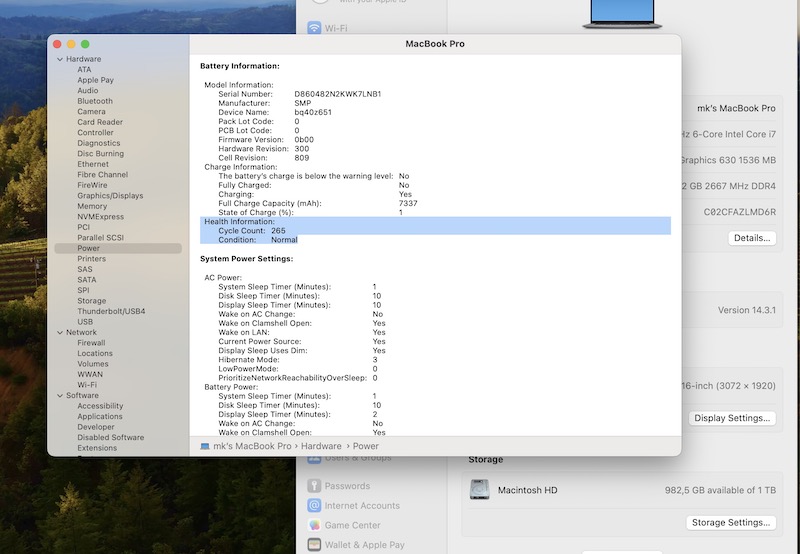This screenshot has width=800, height=554.
Task: Click the Details... button
Action: tap(751, 238)
